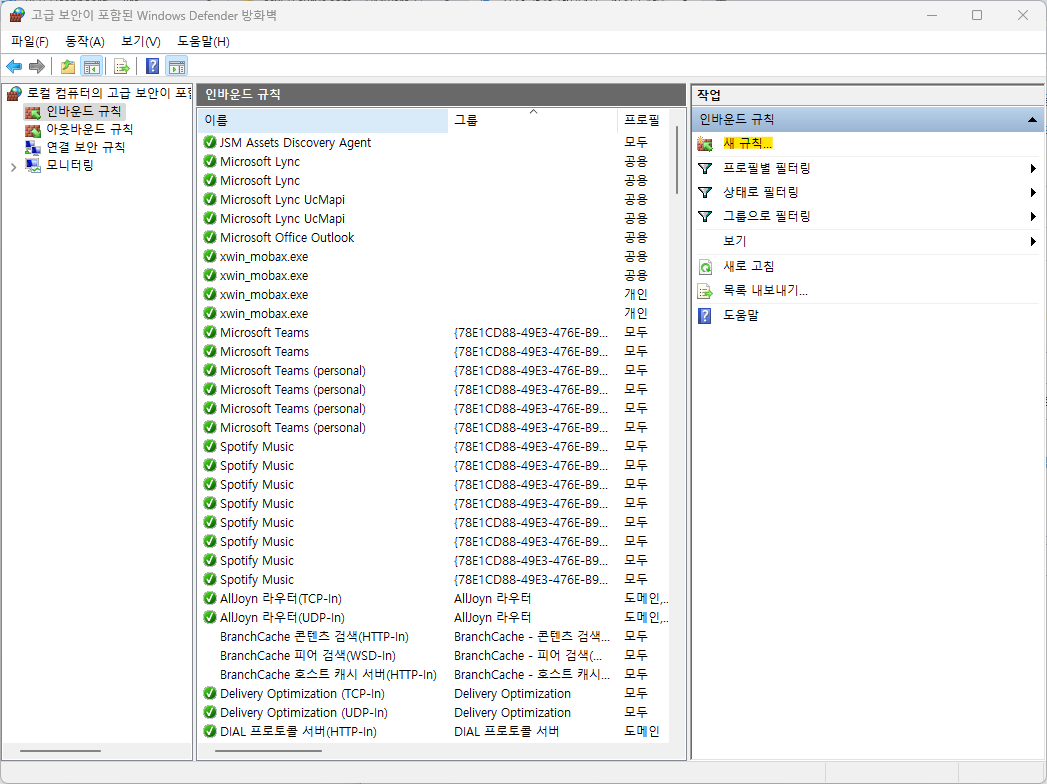Sort by the 그룹 column header
Image resolution: width=1047 pixels, height=784 pixels.
(533, 120)
